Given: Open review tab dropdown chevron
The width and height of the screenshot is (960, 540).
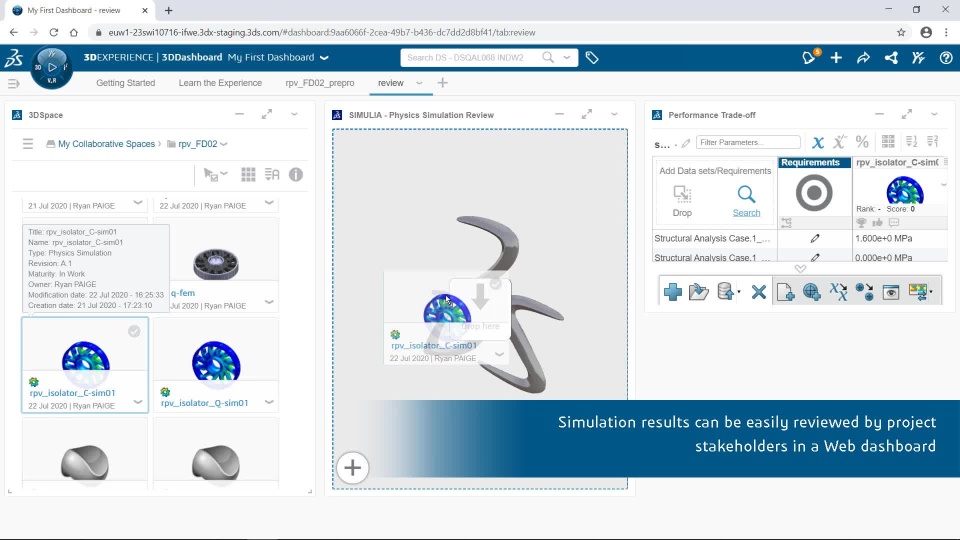Looking at the screenshot, I should tap(419, 83).
